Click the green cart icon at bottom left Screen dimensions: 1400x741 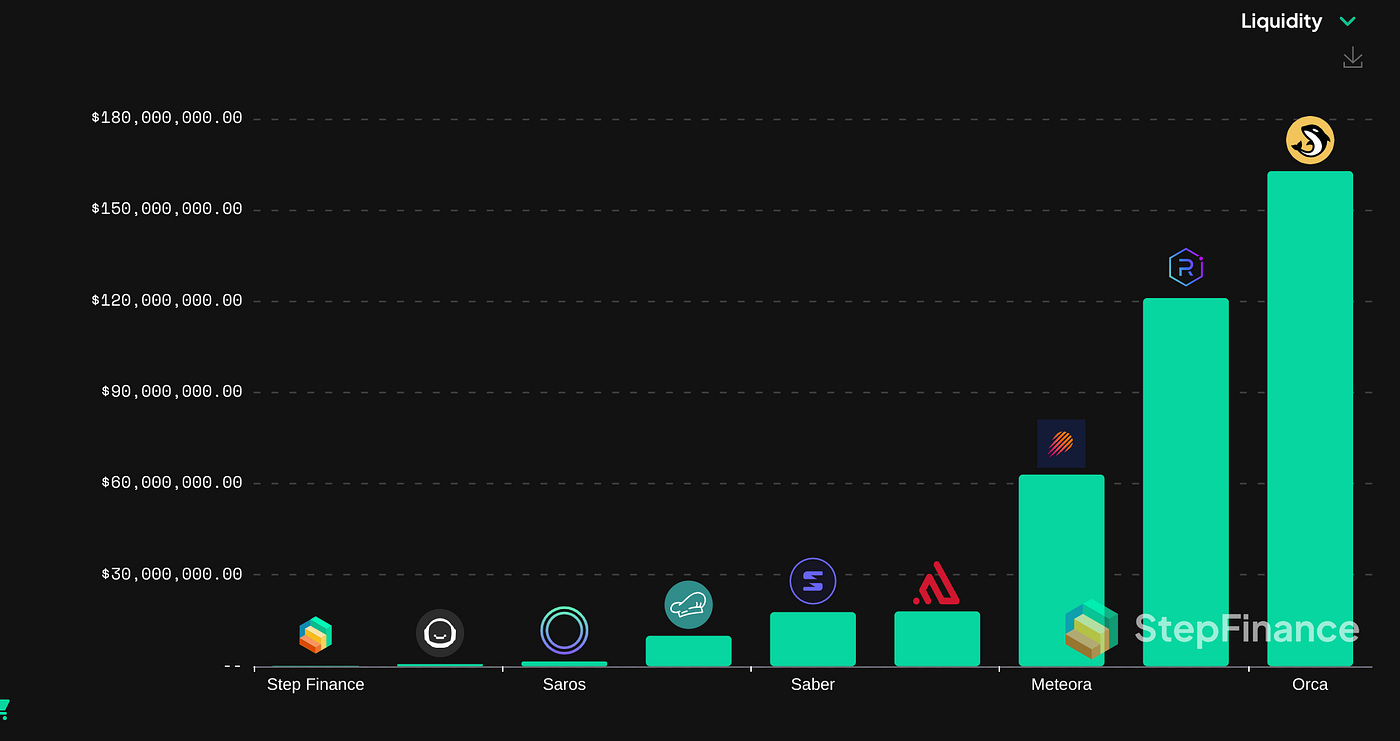pyautogui.click(x=4, y=710)
